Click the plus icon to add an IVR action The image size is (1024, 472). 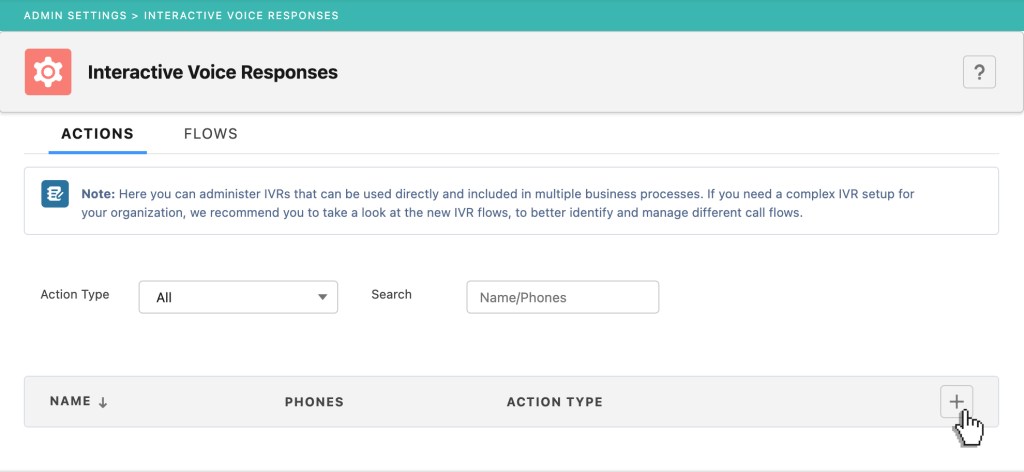956,401
